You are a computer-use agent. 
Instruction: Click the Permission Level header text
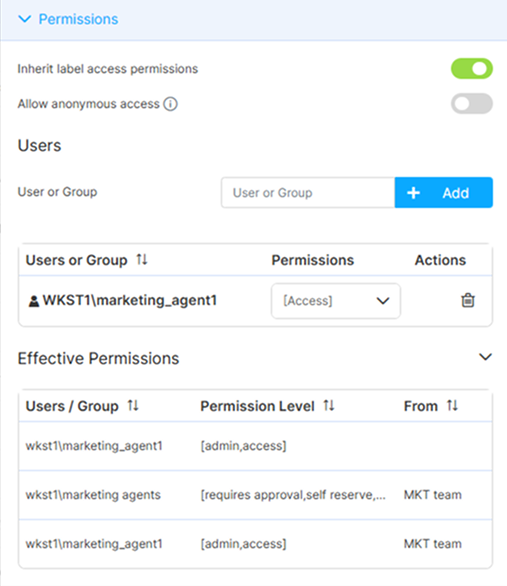tap(257, 406)
